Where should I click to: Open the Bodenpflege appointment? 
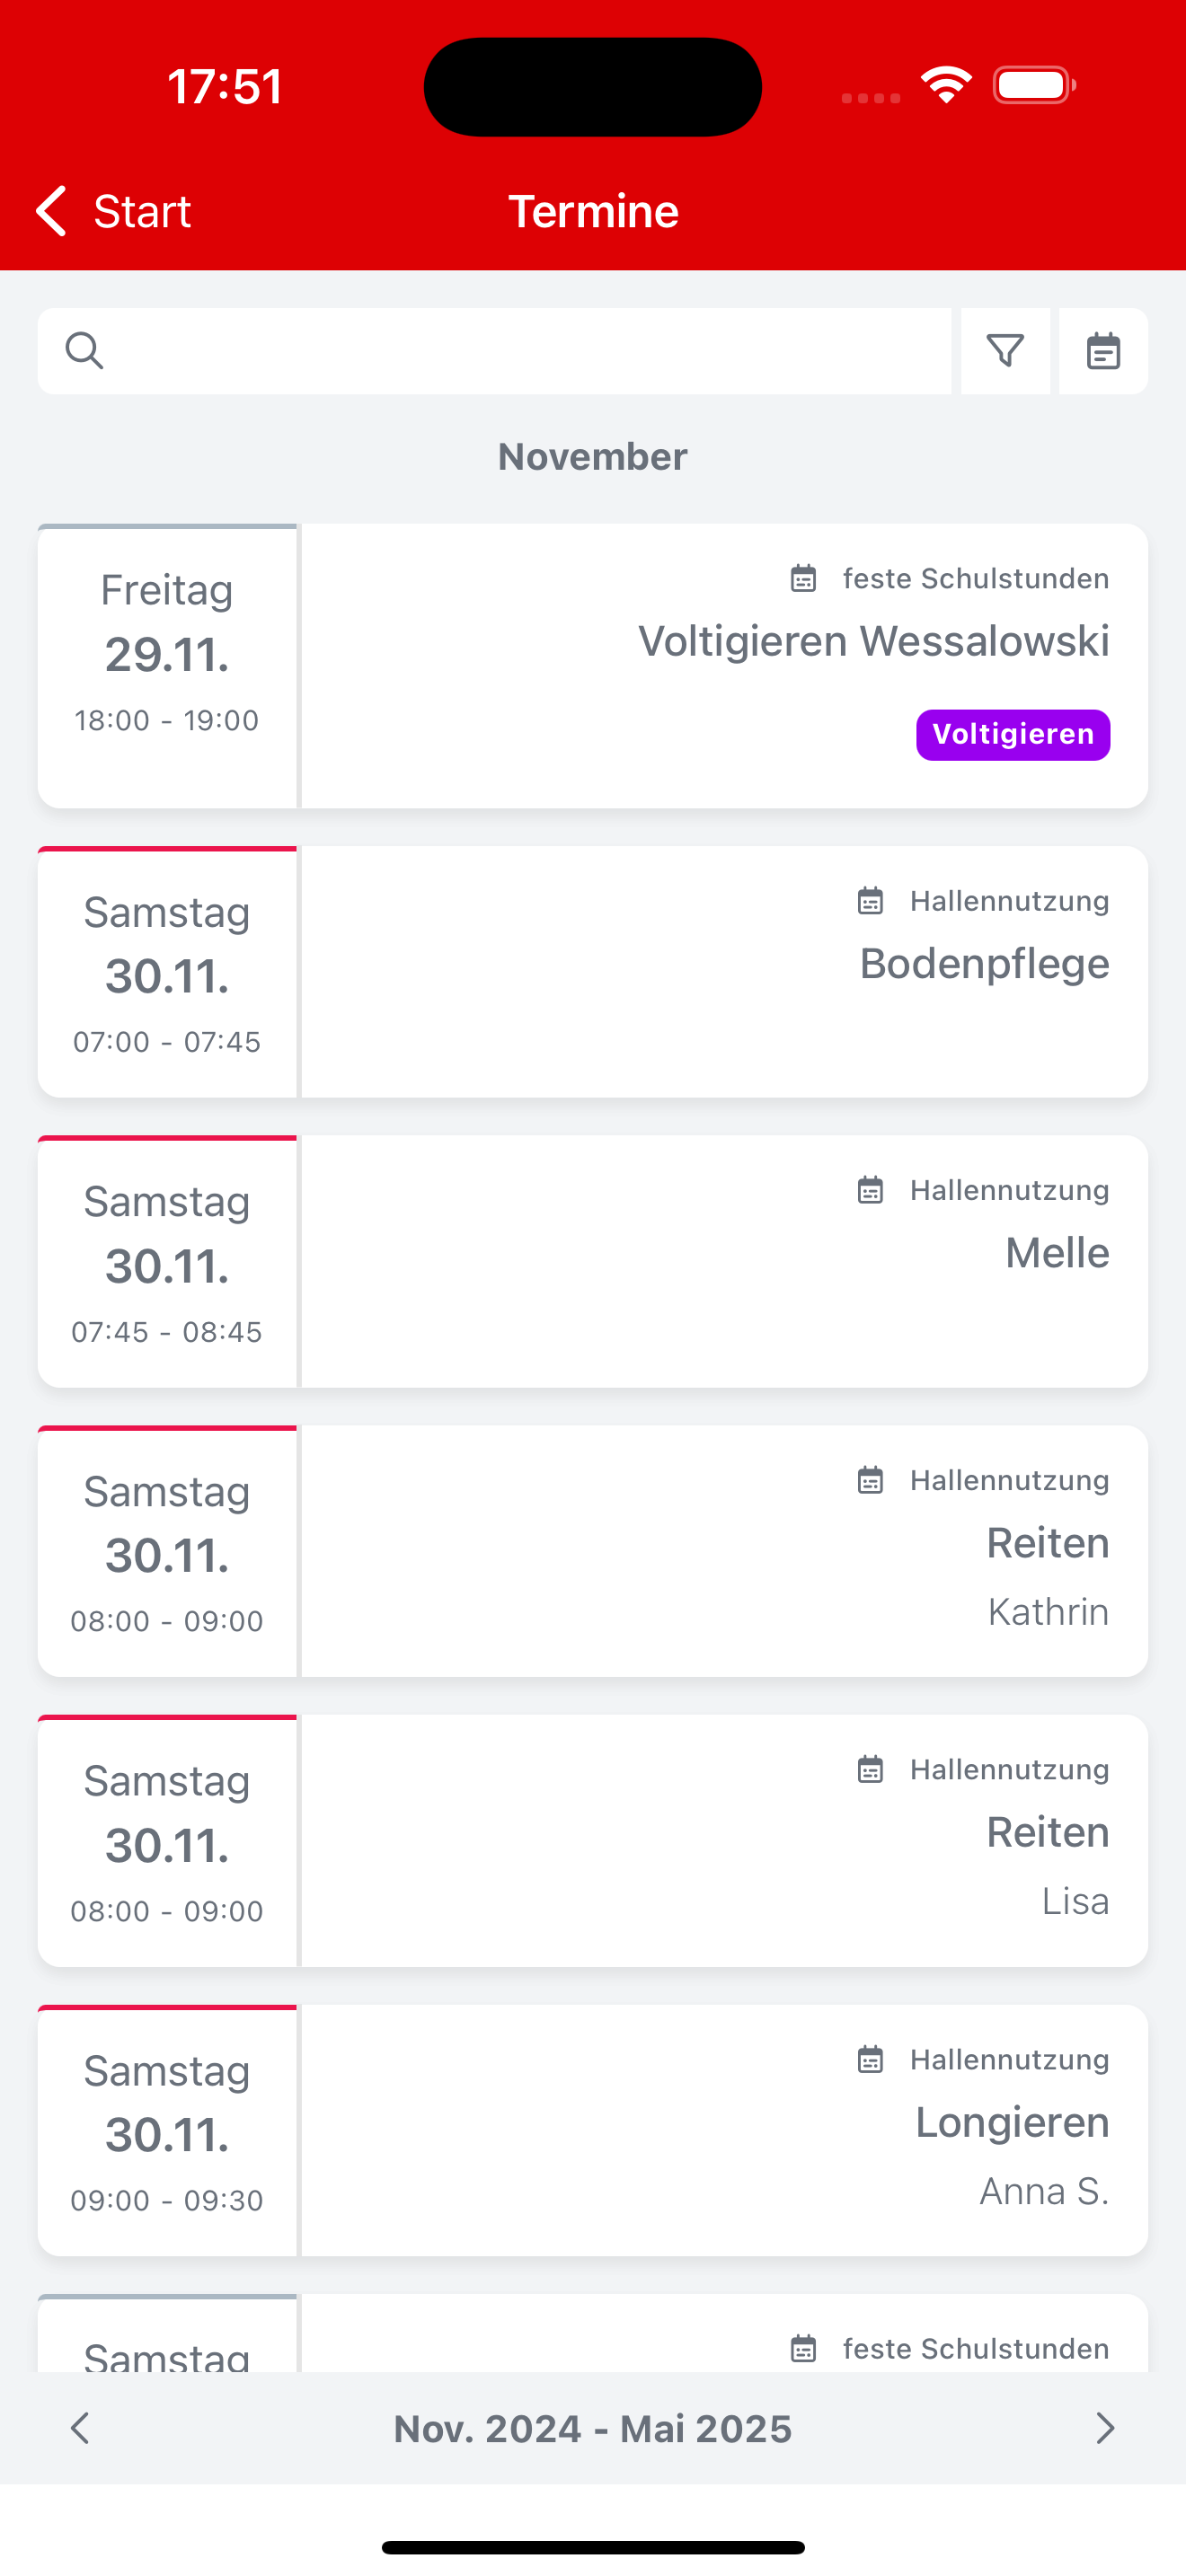(593, 972)
